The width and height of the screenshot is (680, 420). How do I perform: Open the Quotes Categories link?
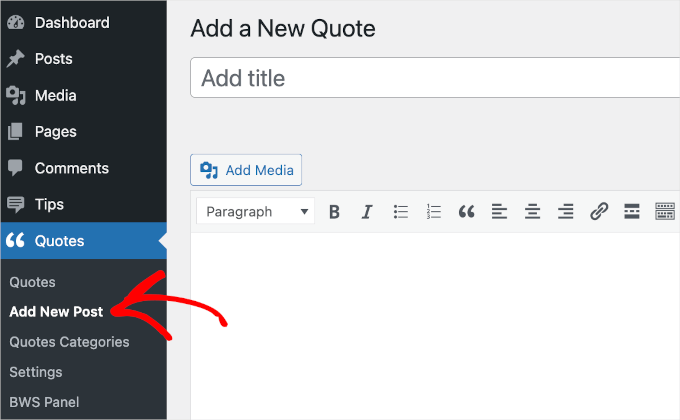click(x=69, y=341)
